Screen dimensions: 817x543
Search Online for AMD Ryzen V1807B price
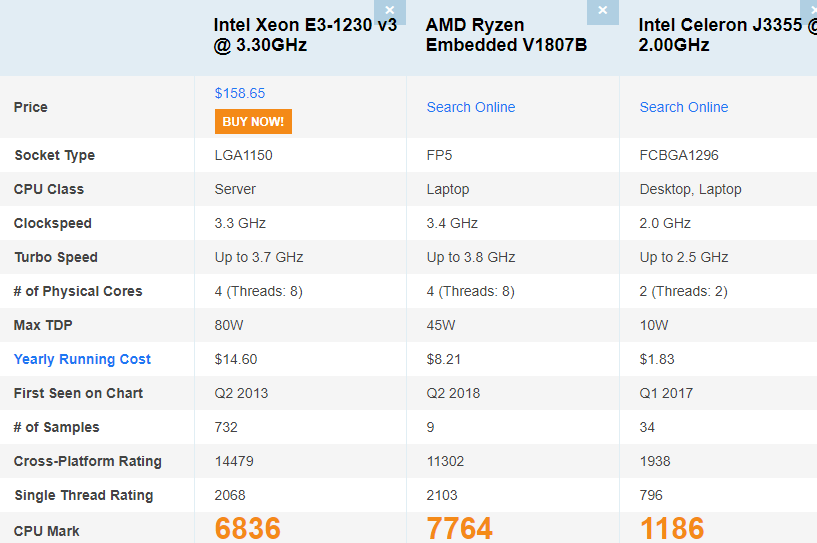point(471,107)
